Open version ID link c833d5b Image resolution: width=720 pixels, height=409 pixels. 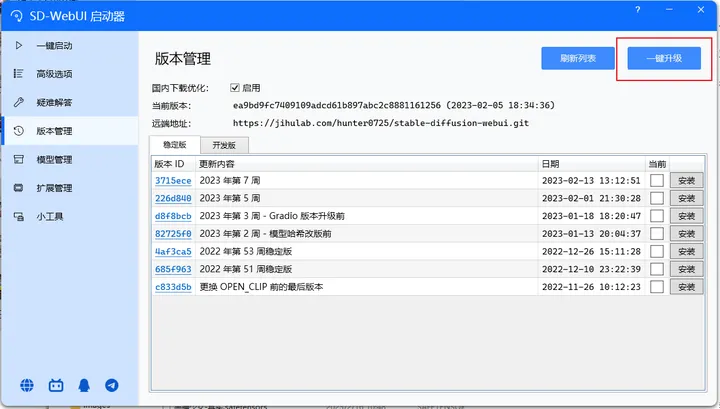click(173, 287)
